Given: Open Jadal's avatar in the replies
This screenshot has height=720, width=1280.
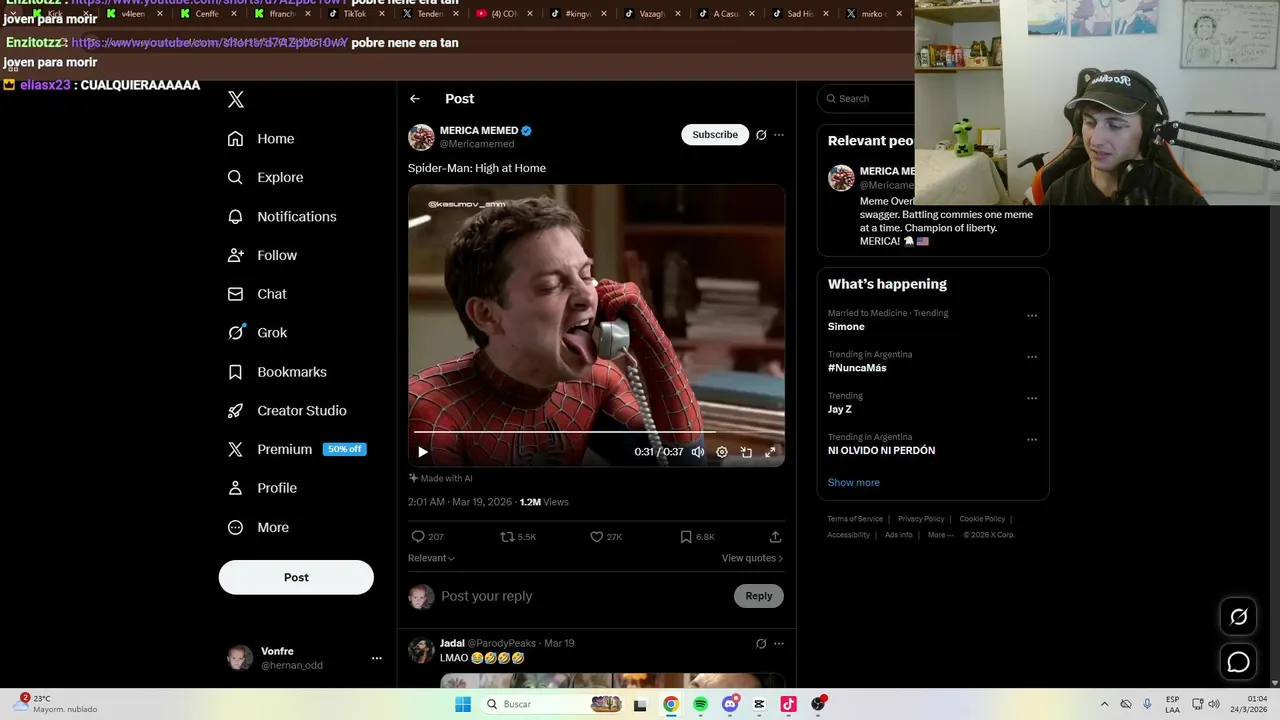Looking at the screenshot, I should [421, 650].
